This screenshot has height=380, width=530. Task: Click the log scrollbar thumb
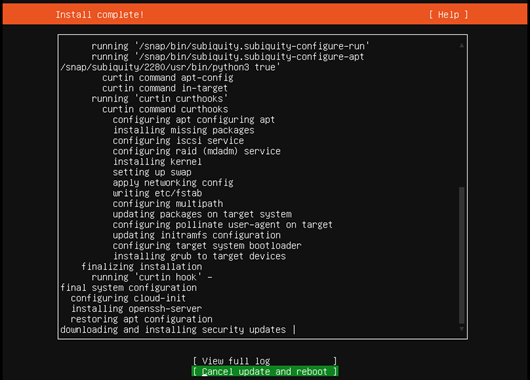tap(461, 255)
